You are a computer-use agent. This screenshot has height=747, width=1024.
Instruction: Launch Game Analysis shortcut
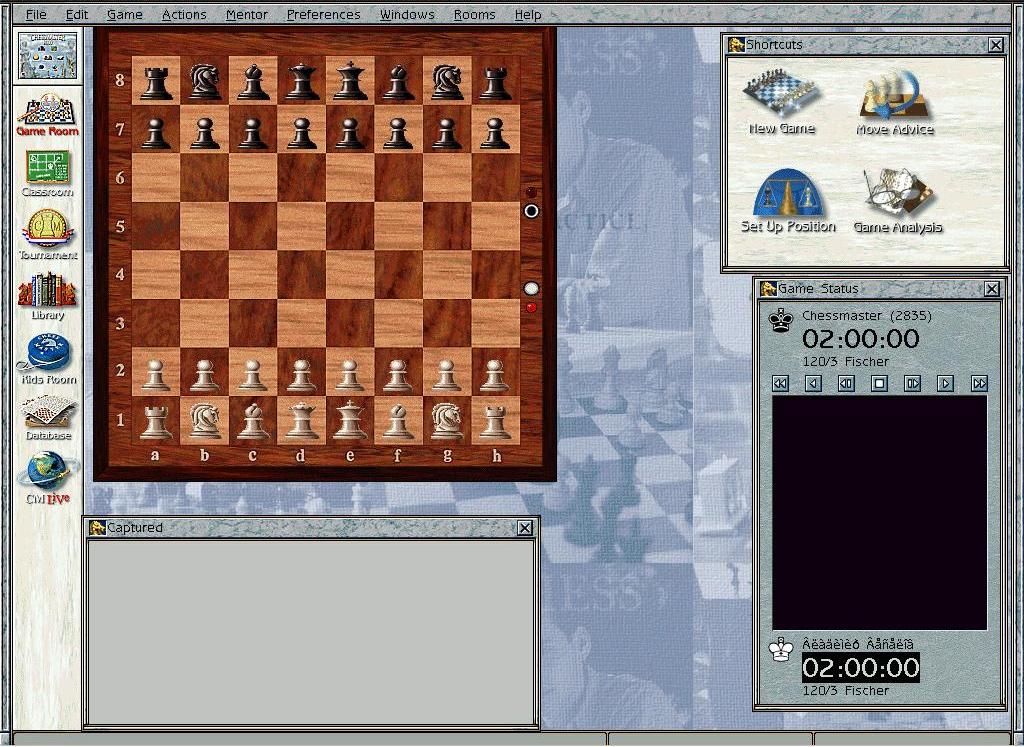click(897, 198)
